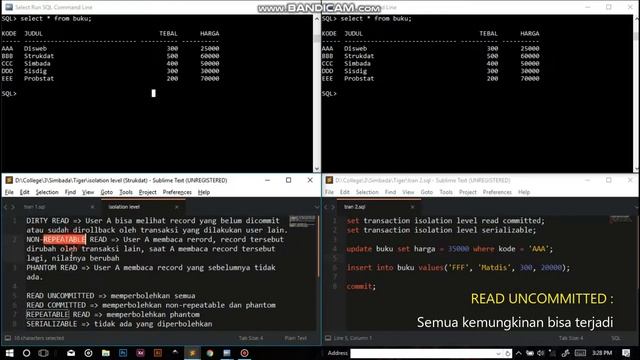Open the Windows Start menu

(x=9, y=353)
